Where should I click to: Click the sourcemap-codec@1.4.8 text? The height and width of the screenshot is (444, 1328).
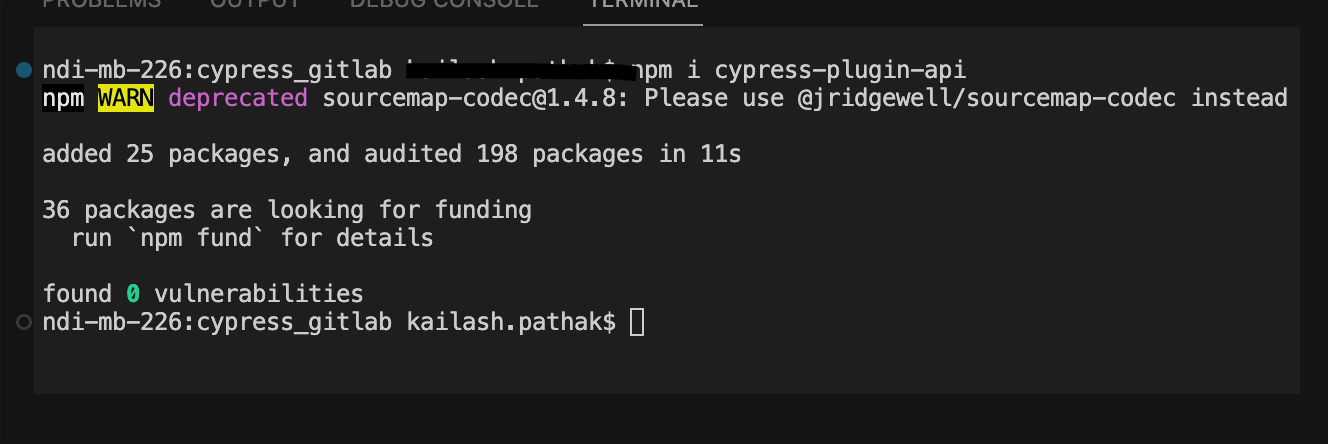click(476, 98)
